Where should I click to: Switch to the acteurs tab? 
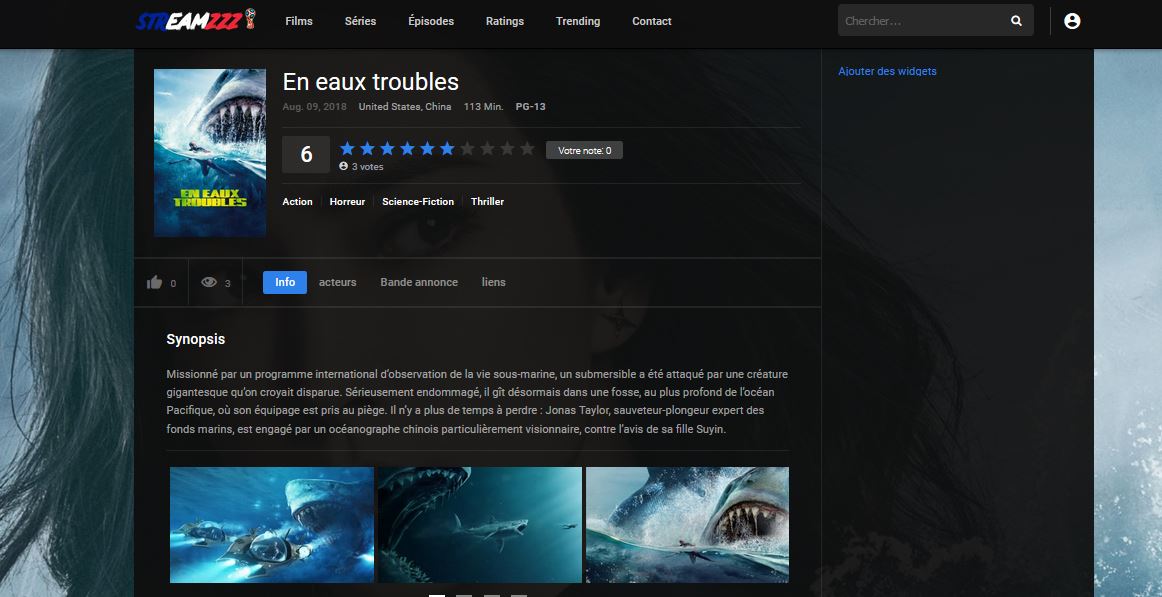[x=337, y=282]
